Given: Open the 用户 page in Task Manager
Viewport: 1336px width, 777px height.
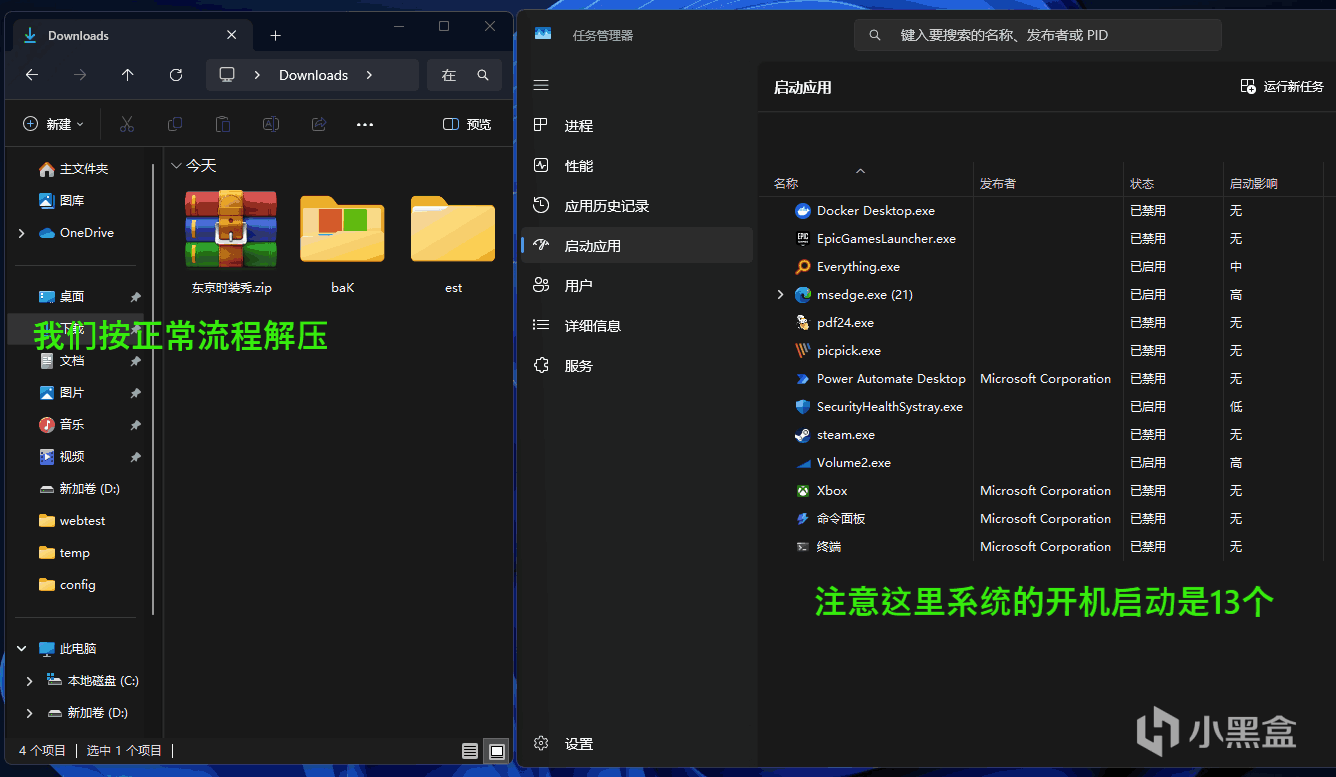Looking at the screenshot, I should point(637,286).
